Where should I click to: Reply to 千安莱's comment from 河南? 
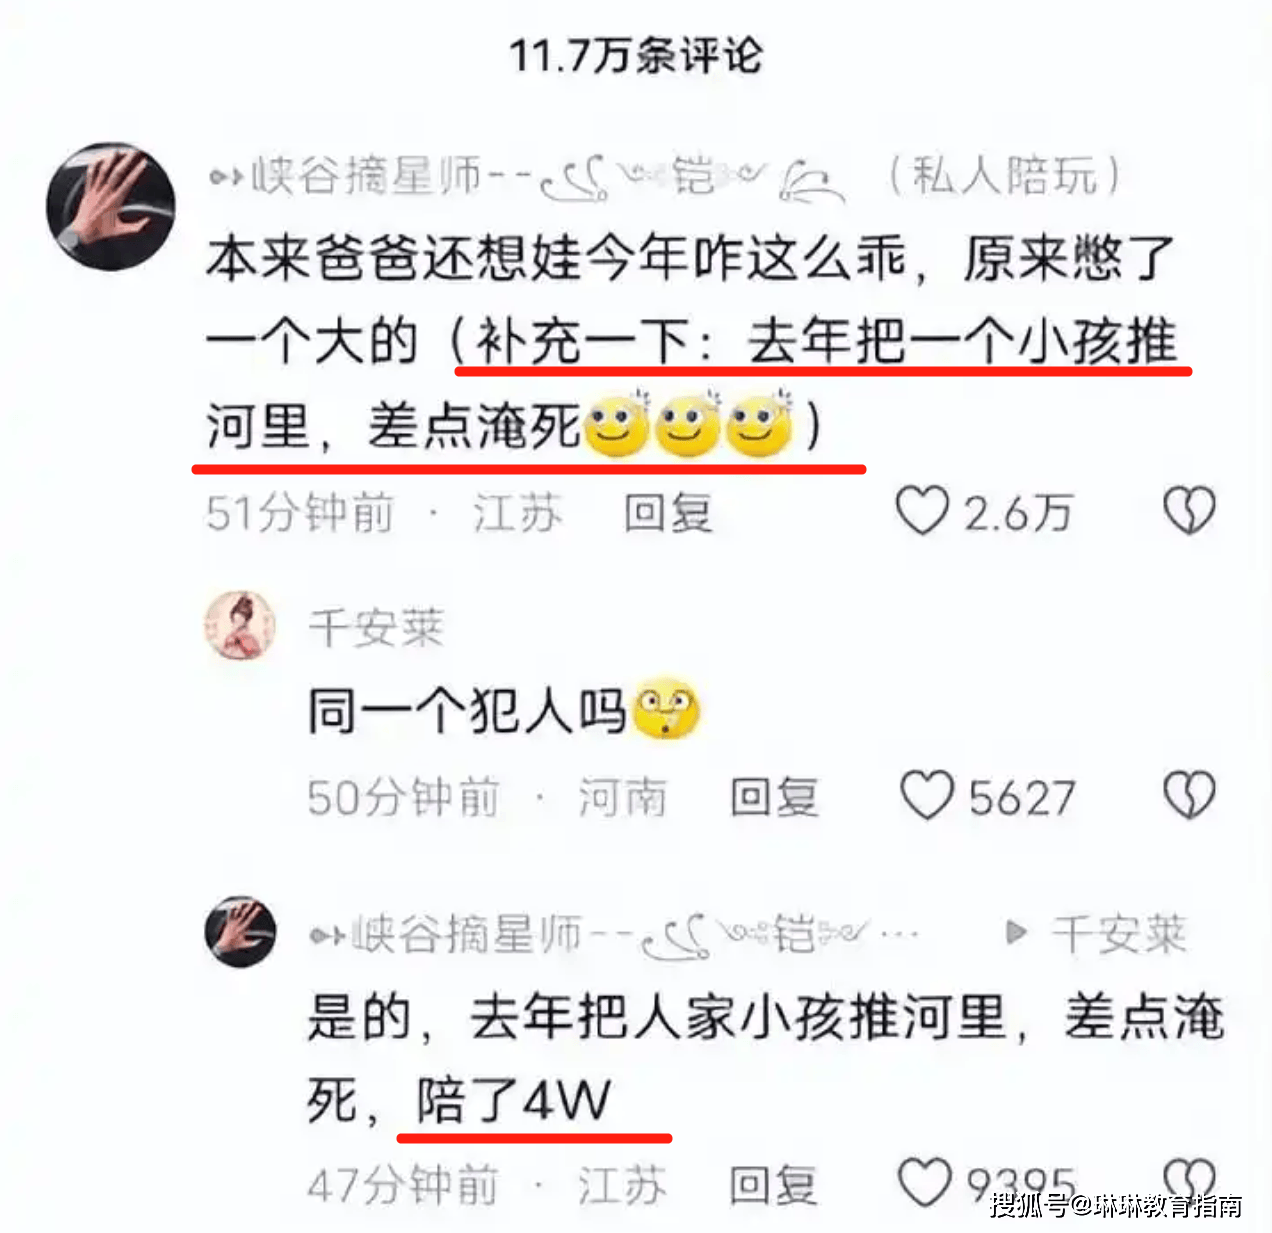click(x=774, y=798)
